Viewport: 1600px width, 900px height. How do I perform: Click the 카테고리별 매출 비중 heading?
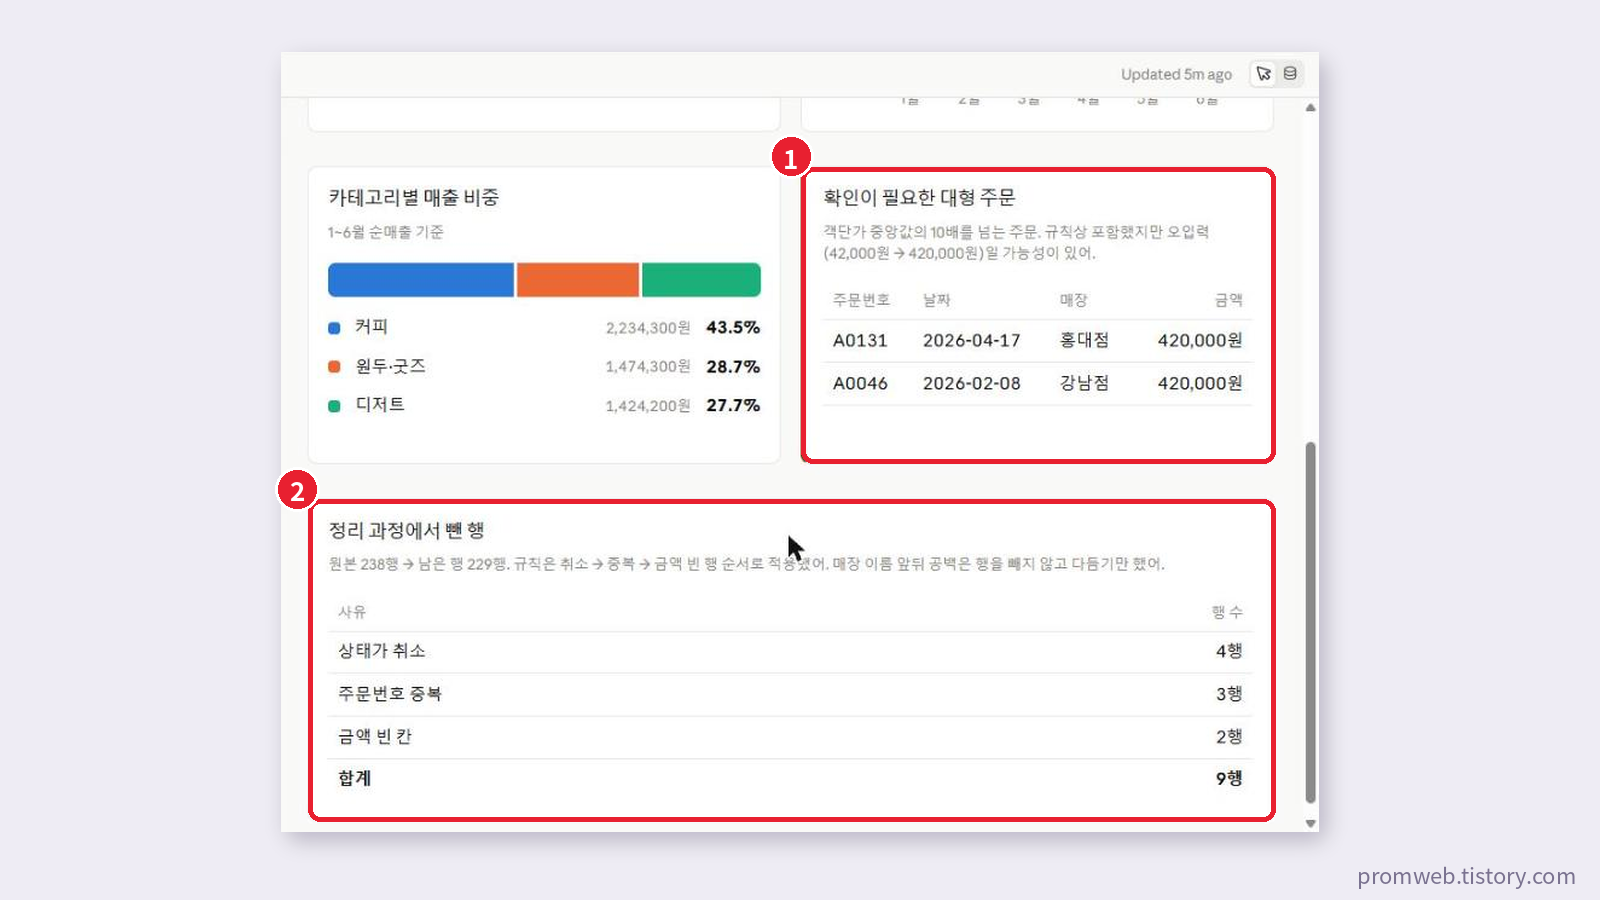click(x=414, y=198)
